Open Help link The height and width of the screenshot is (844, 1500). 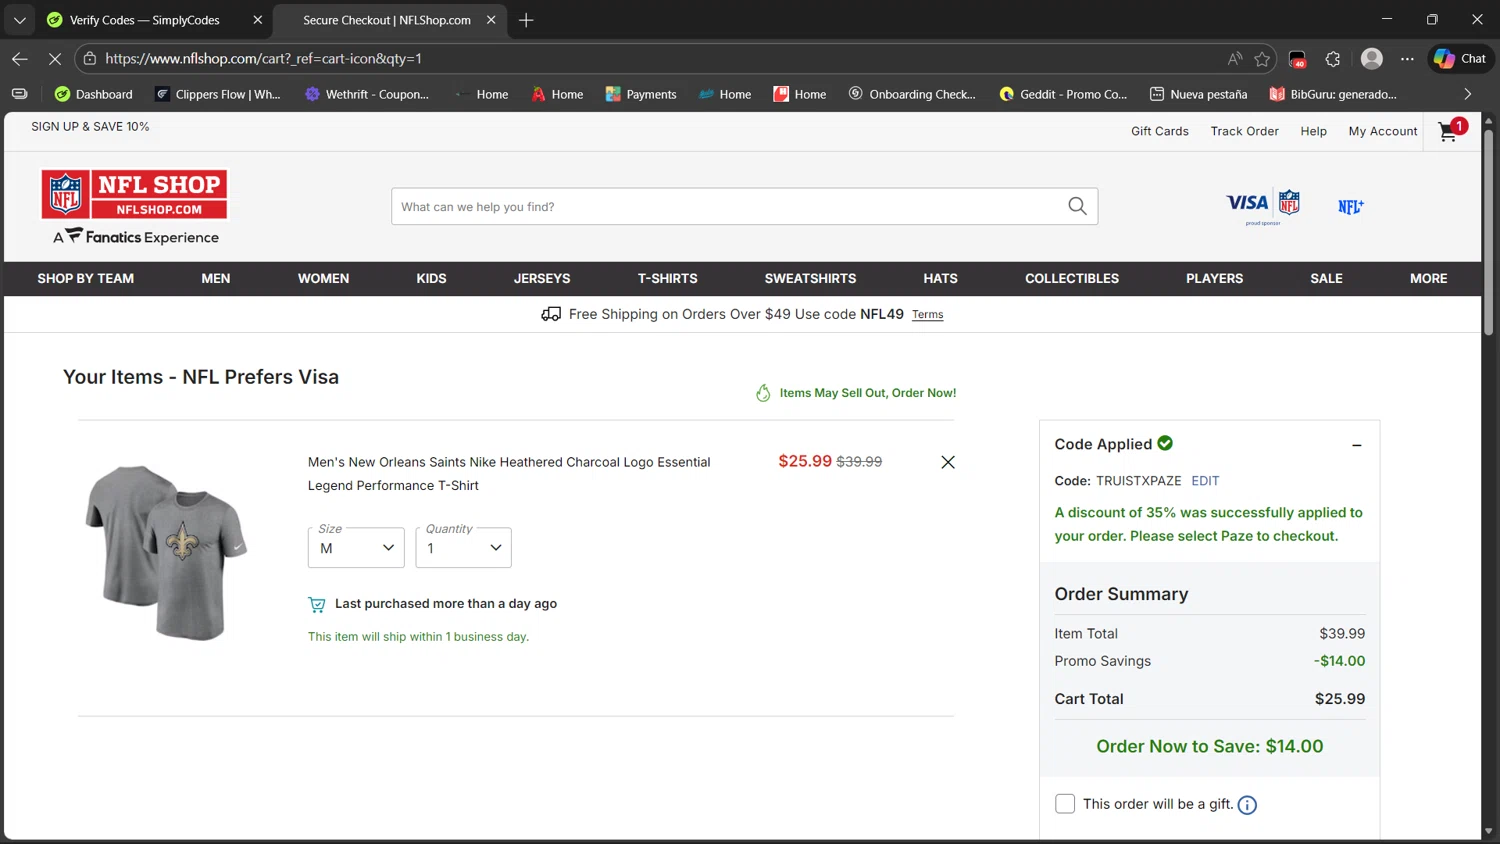(x=1313, y=131)
